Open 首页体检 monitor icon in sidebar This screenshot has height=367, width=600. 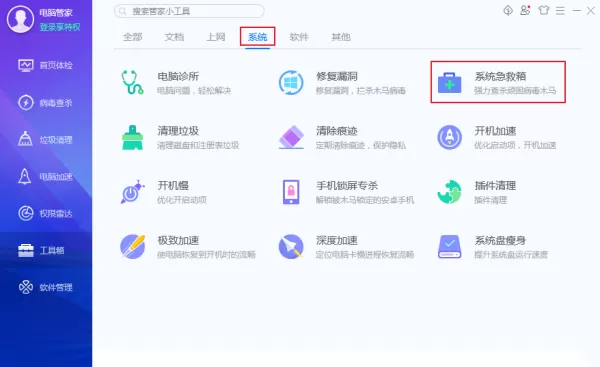[x=26, y=65]
